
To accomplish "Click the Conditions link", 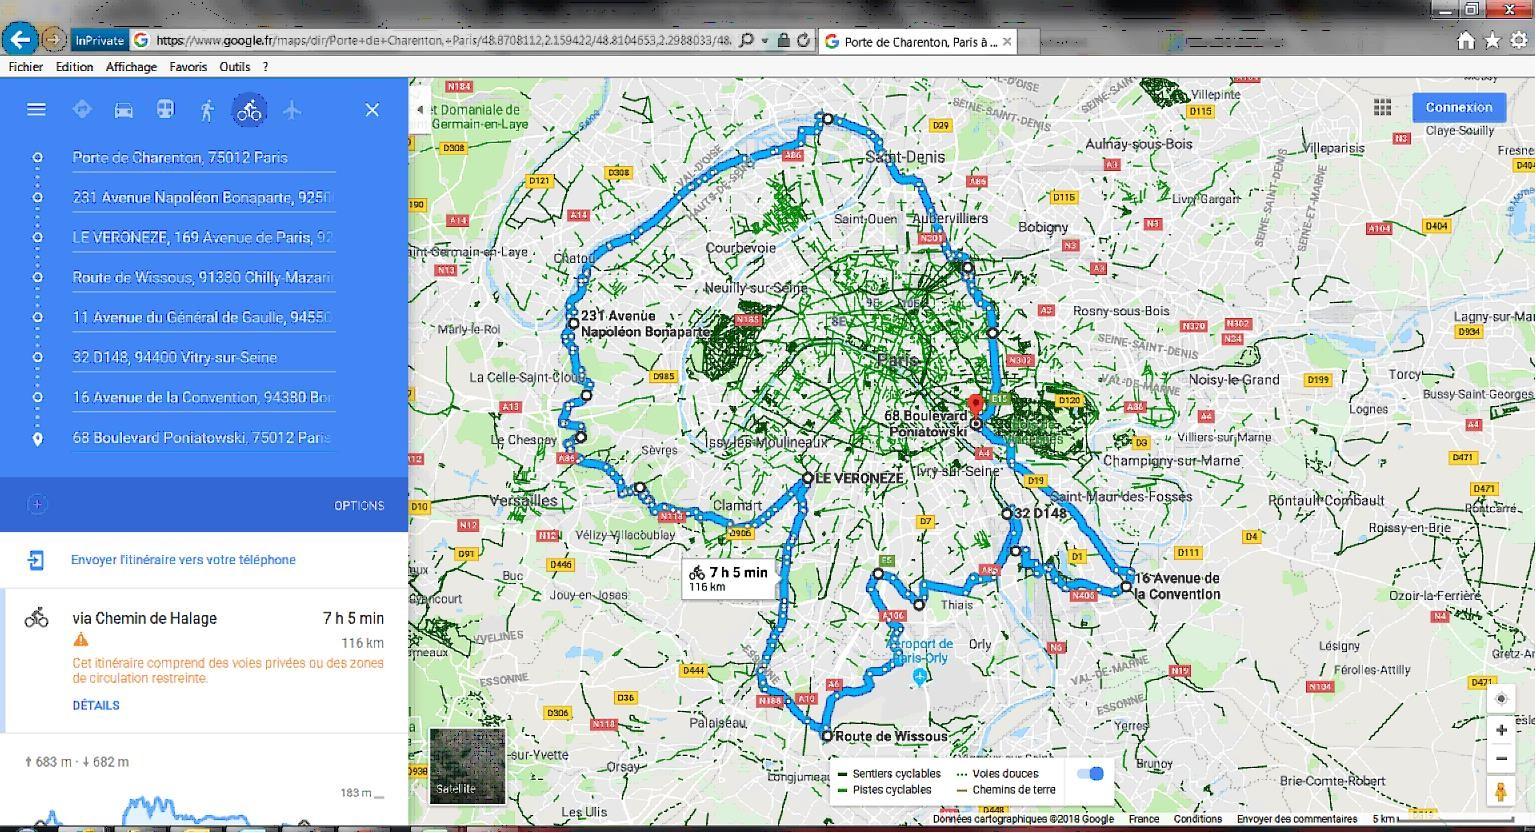I will pos(1197,819).
